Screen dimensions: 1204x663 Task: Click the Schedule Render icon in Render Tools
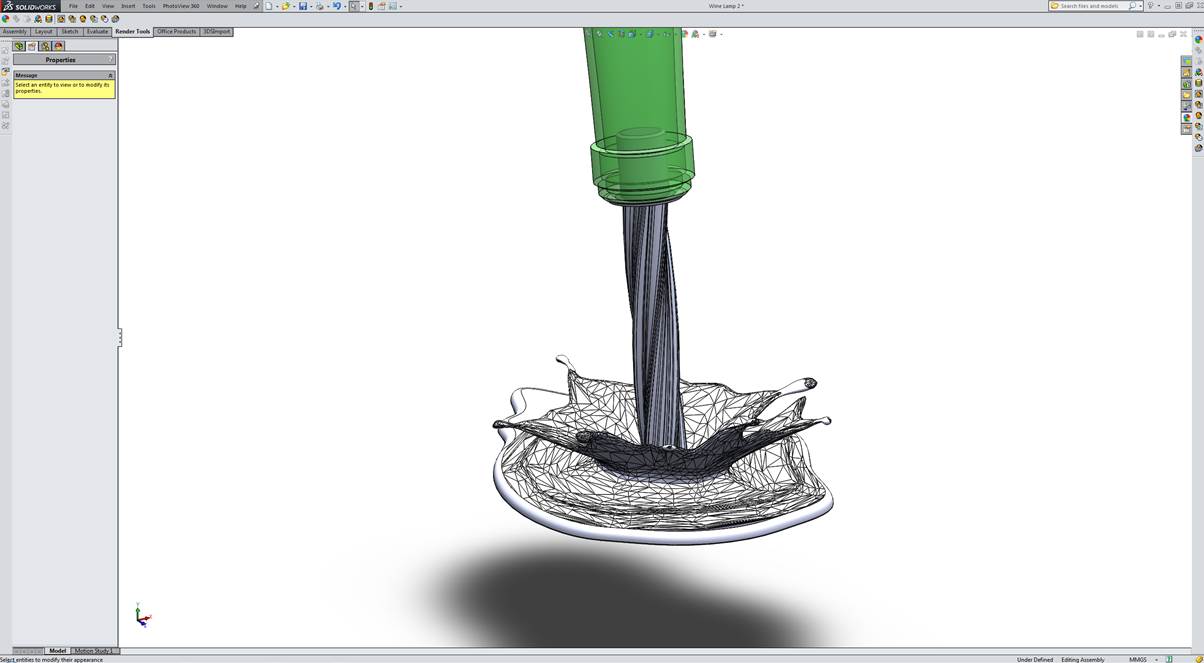pyautogui.click(x=104, y=18)
